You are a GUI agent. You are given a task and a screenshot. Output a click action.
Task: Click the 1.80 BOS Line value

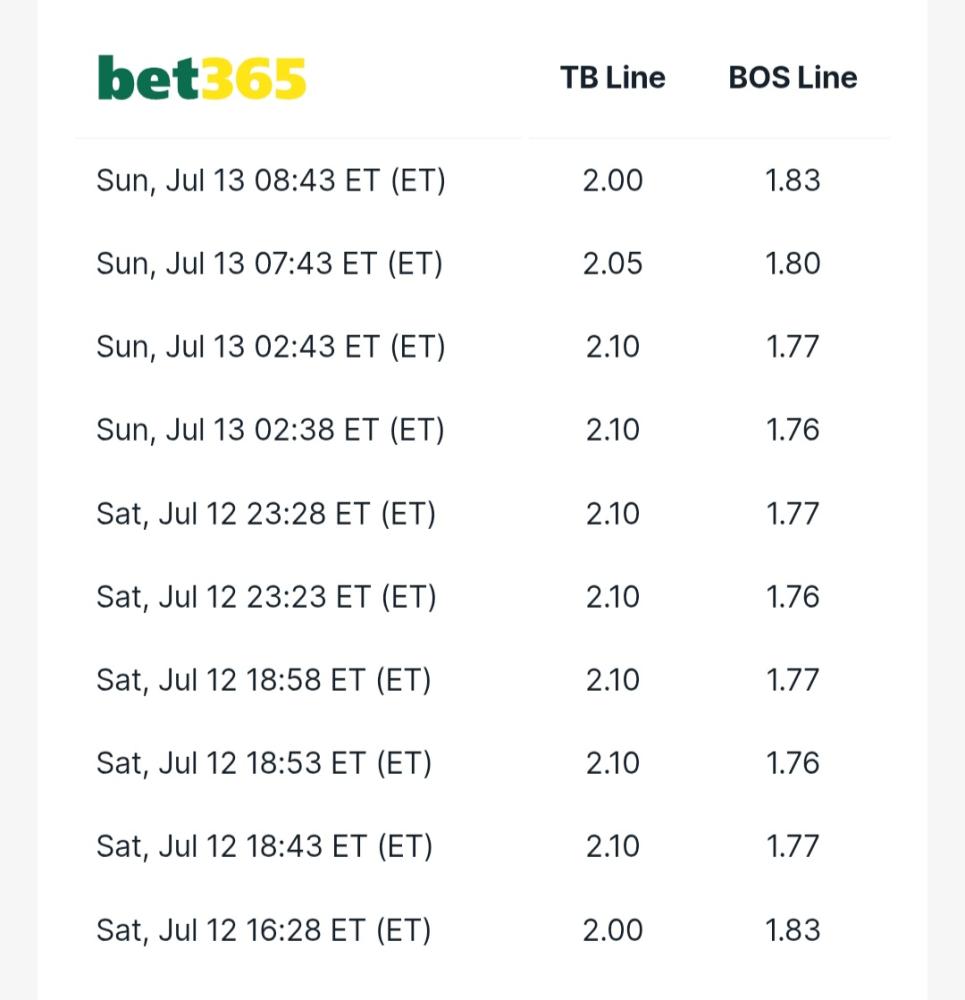(792, 263)
